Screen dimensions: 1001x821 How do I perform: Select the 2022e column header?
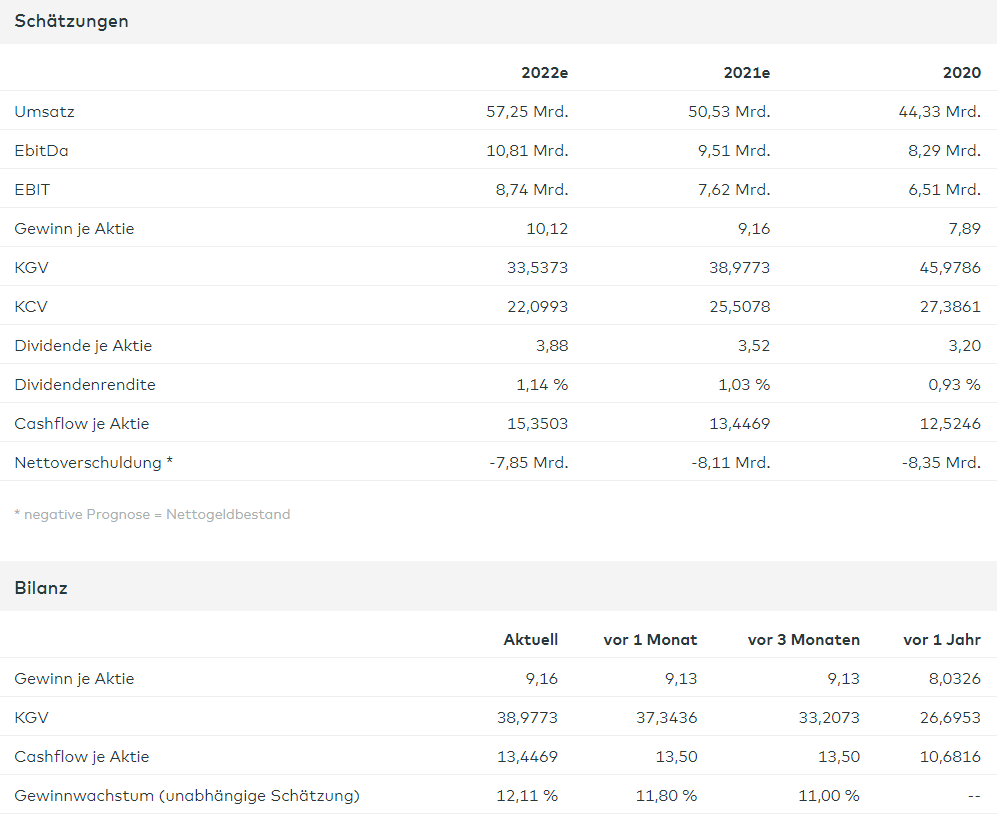pos(544,73)
